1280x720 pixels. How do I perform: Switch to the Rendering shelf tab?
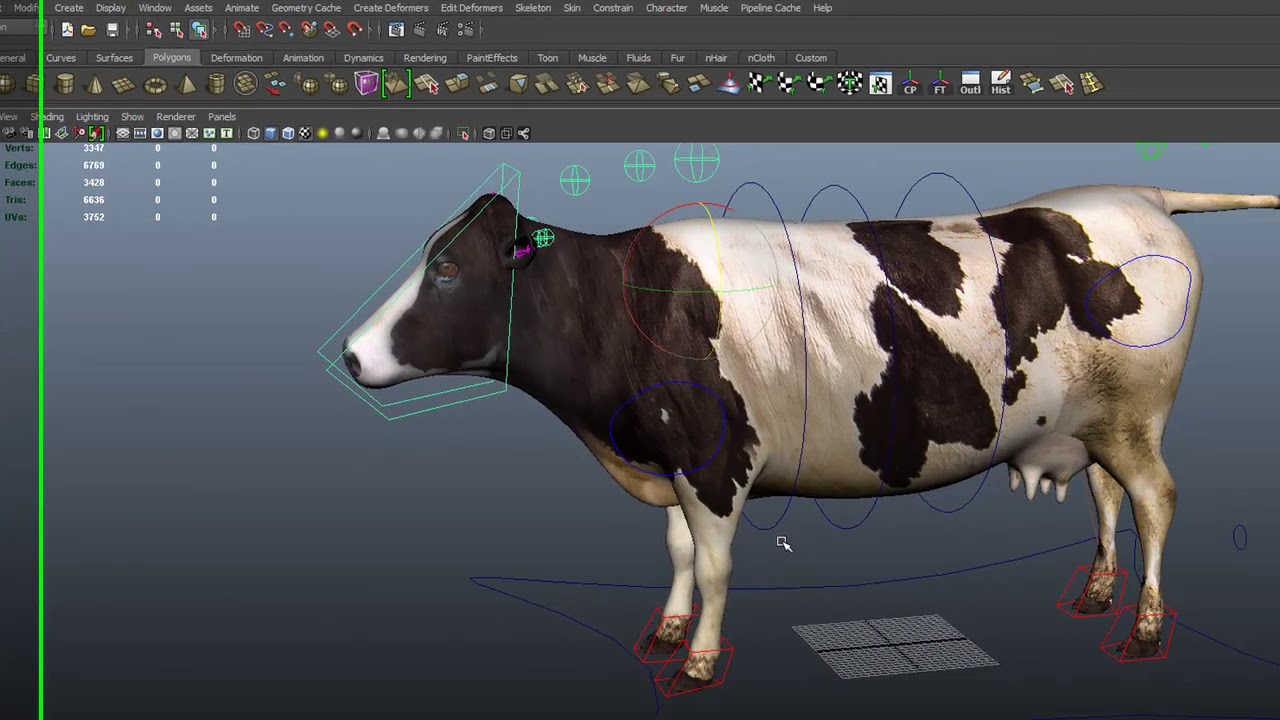pos(425,58)
